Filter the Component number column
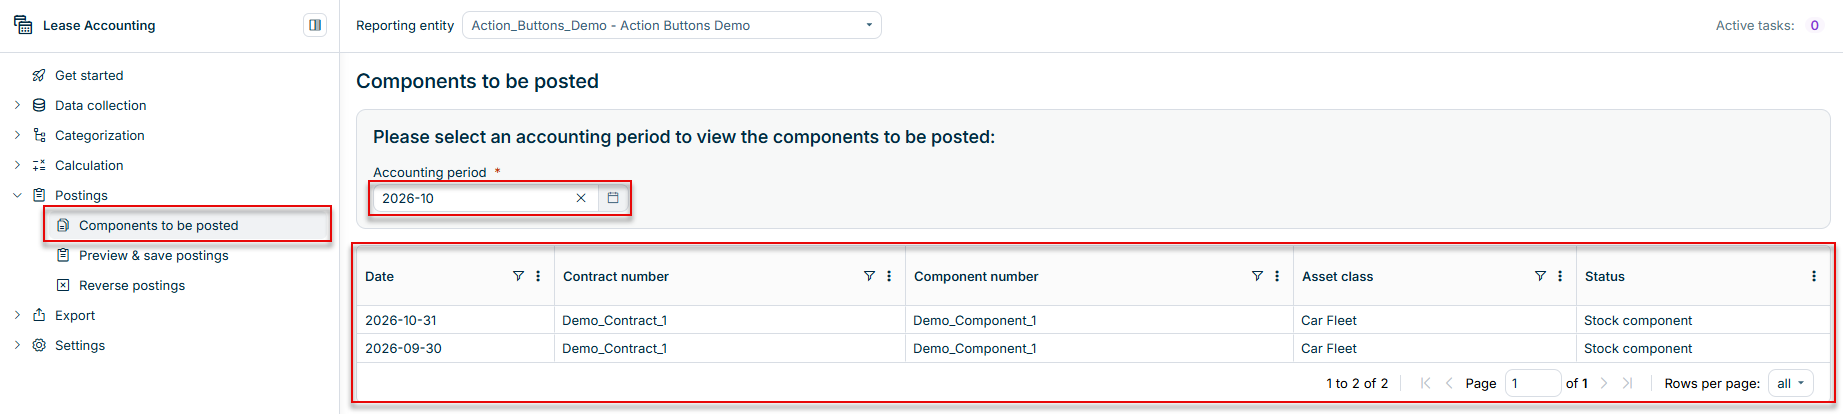Viewport: 1843px width, 414px height. pyautogui.click(x=1257, y=276)
